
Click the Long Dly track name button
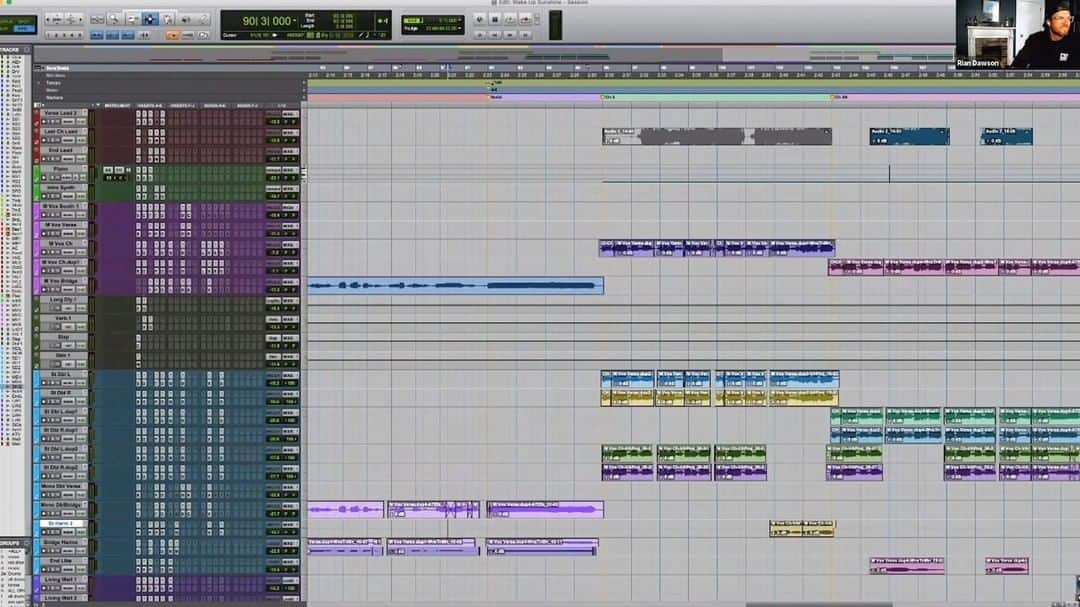coord(63,300)
